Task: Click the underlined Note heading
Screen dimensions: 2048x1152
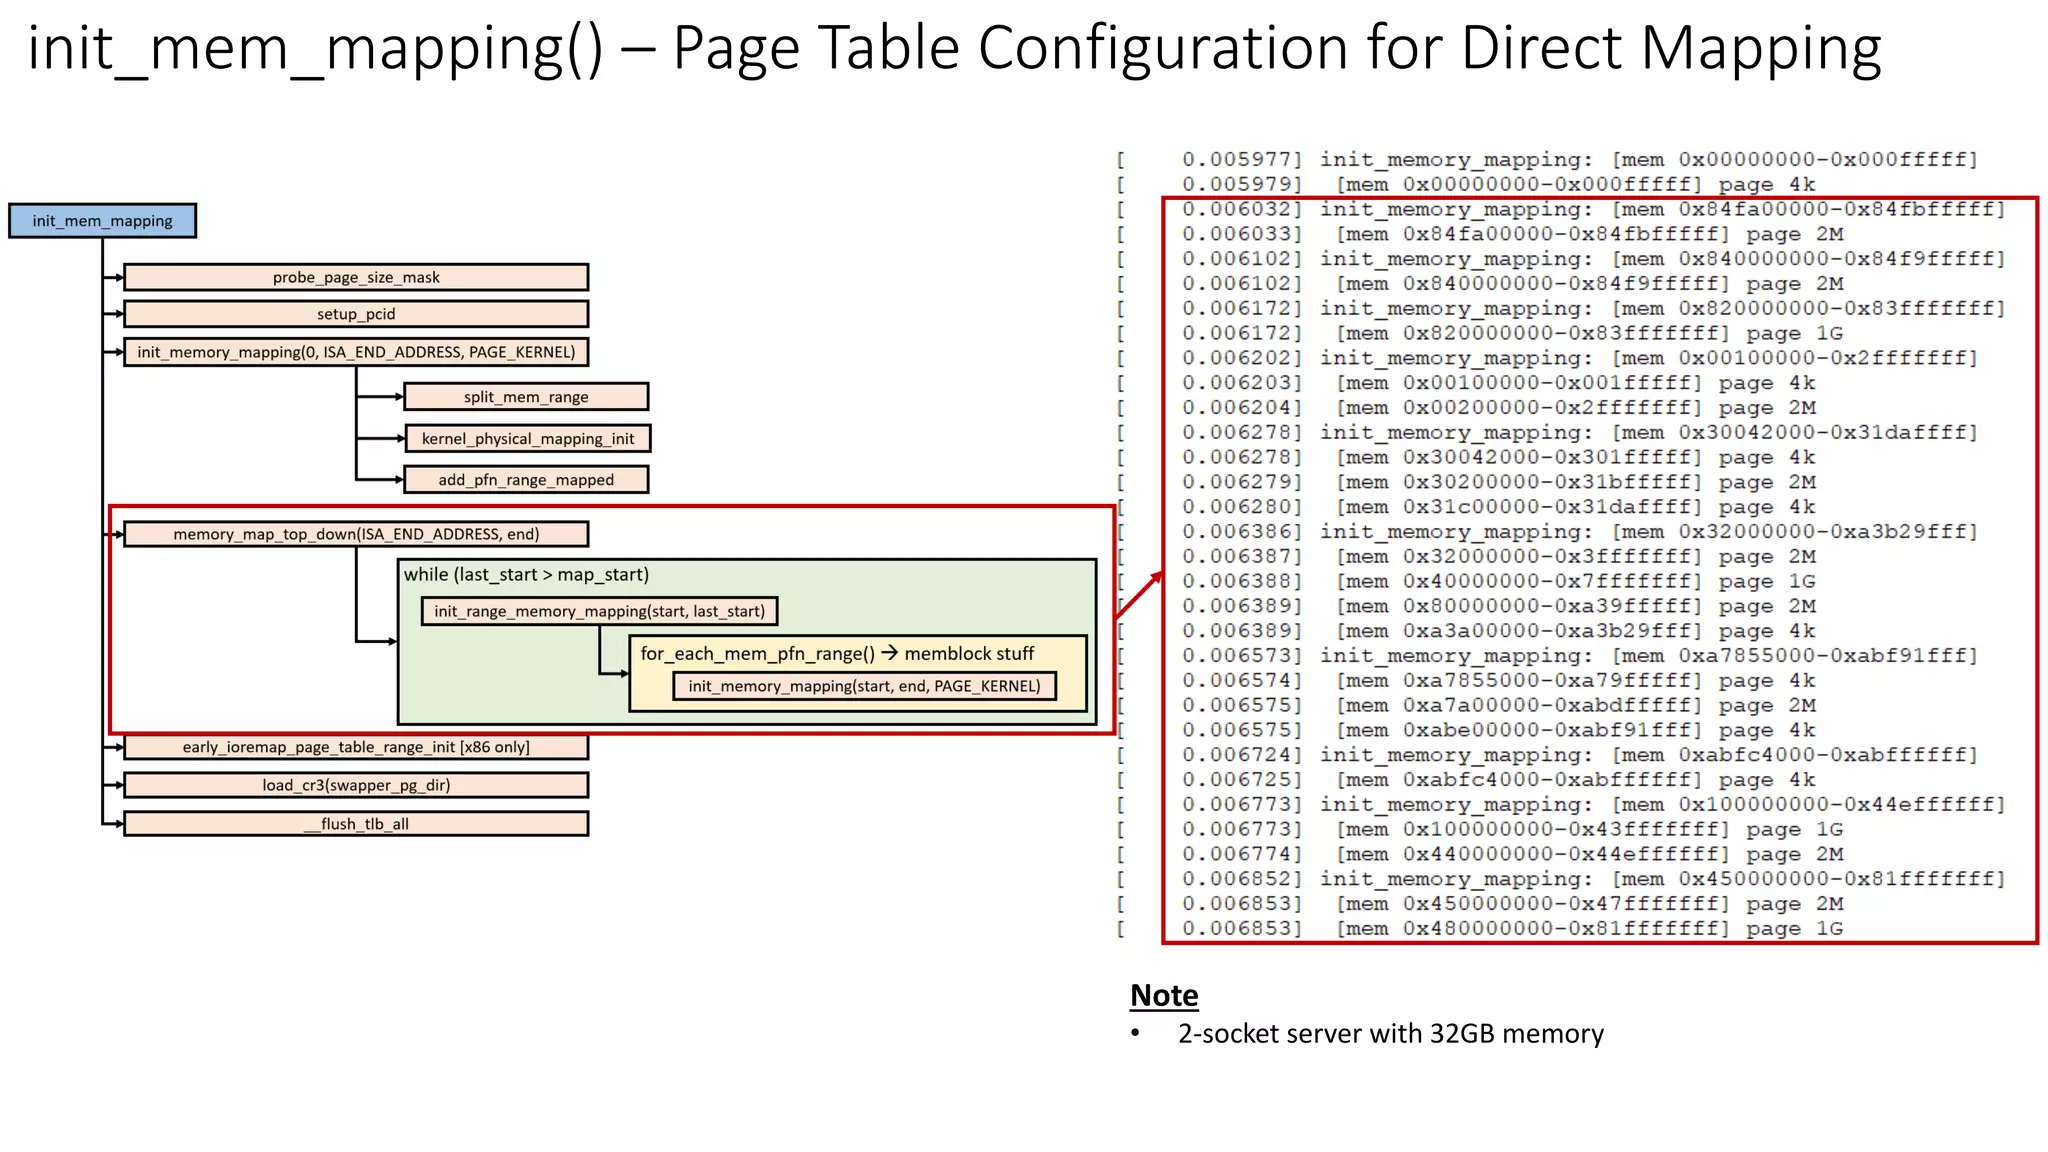Action: tap(1163, 995)
